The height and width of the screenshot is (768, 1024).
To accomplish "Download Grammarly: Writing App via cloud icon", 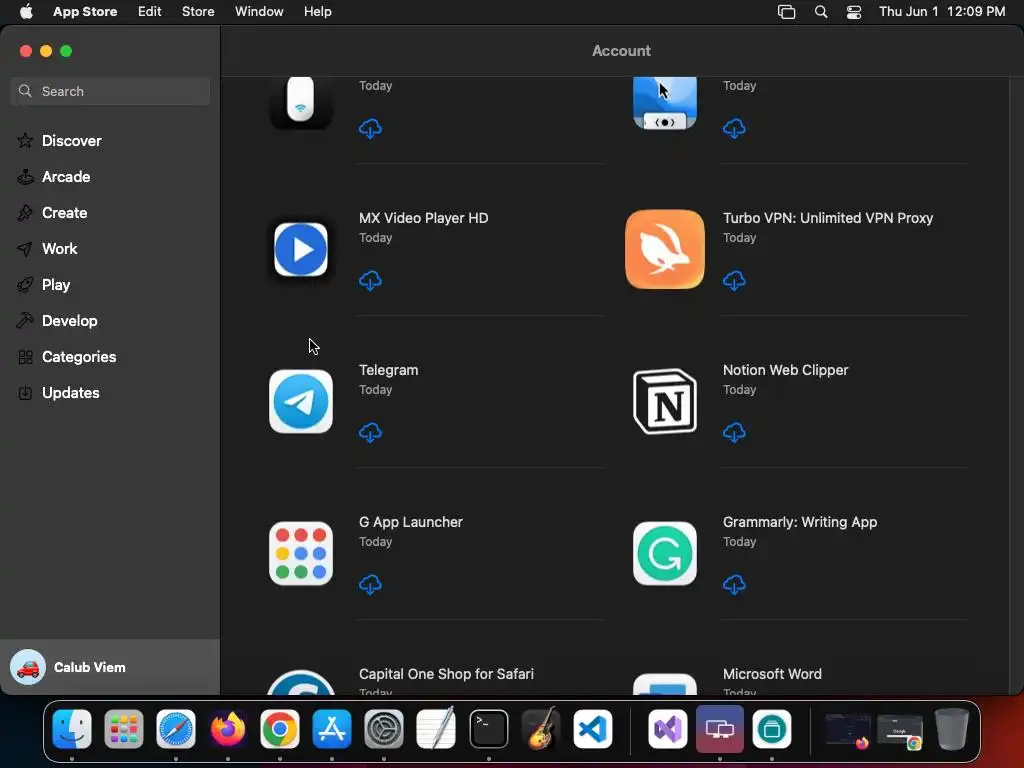I will coord(734,584).
